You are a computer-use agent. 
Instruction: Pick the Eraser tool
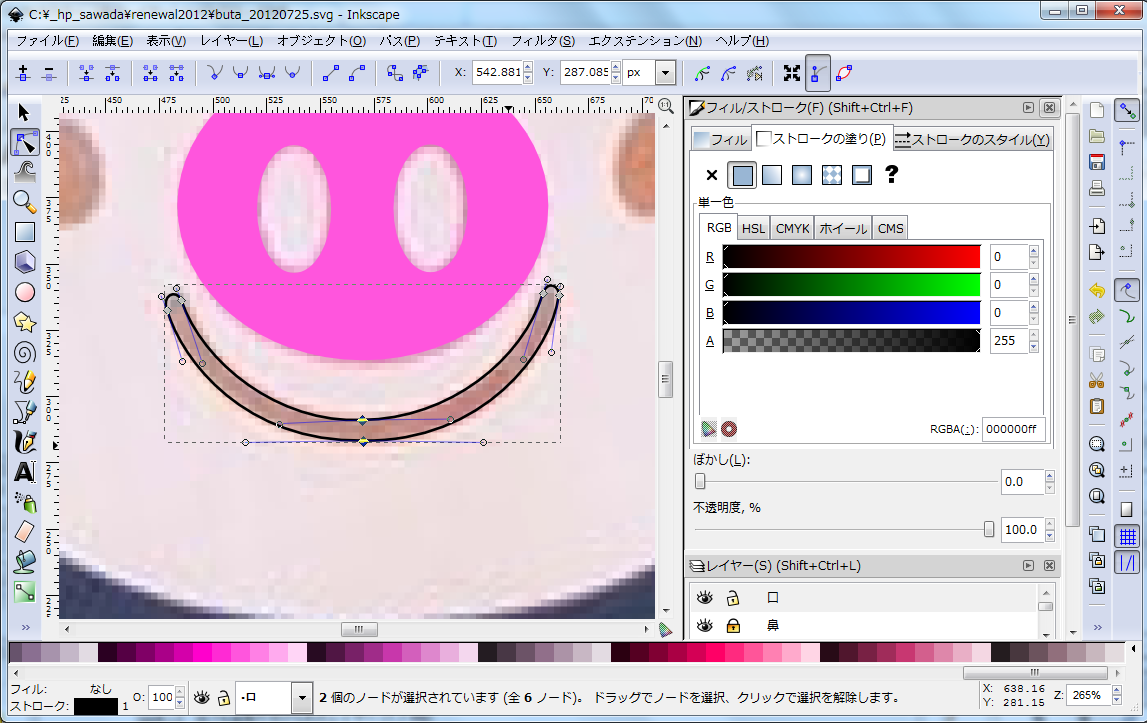pyautogui.click(x=24, y=532)
